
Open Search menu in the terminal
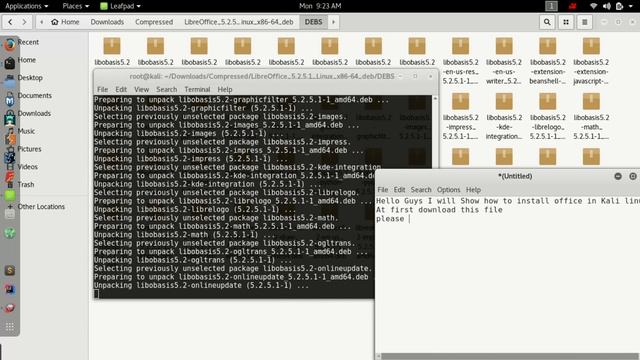[x=167, y=89]
